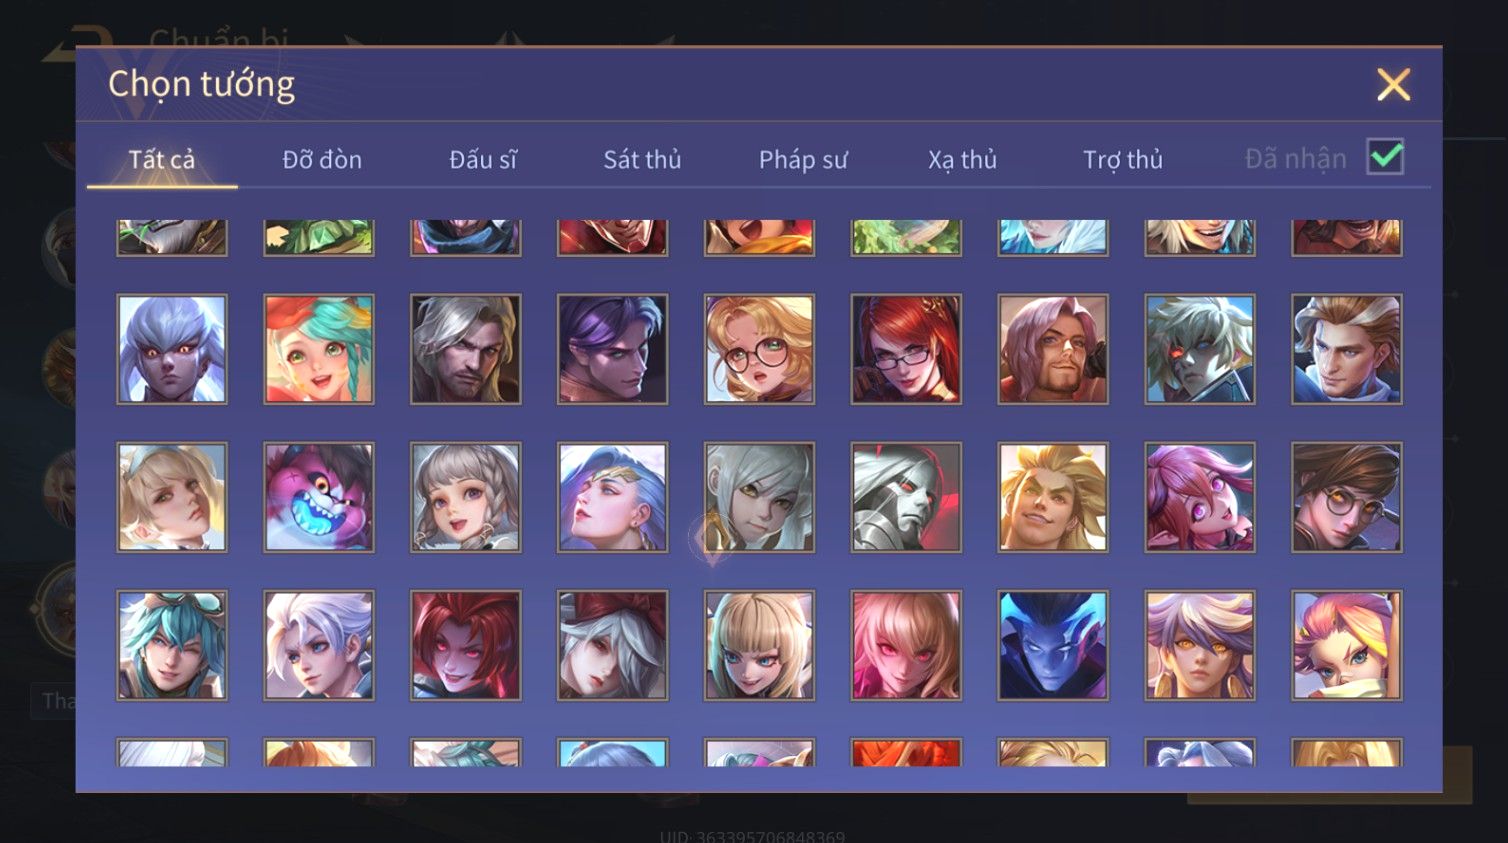Screen dimensions: 1508x843
Task: Choose the pink-haired elf girl portrait
Action: (x=1200, y=497)
